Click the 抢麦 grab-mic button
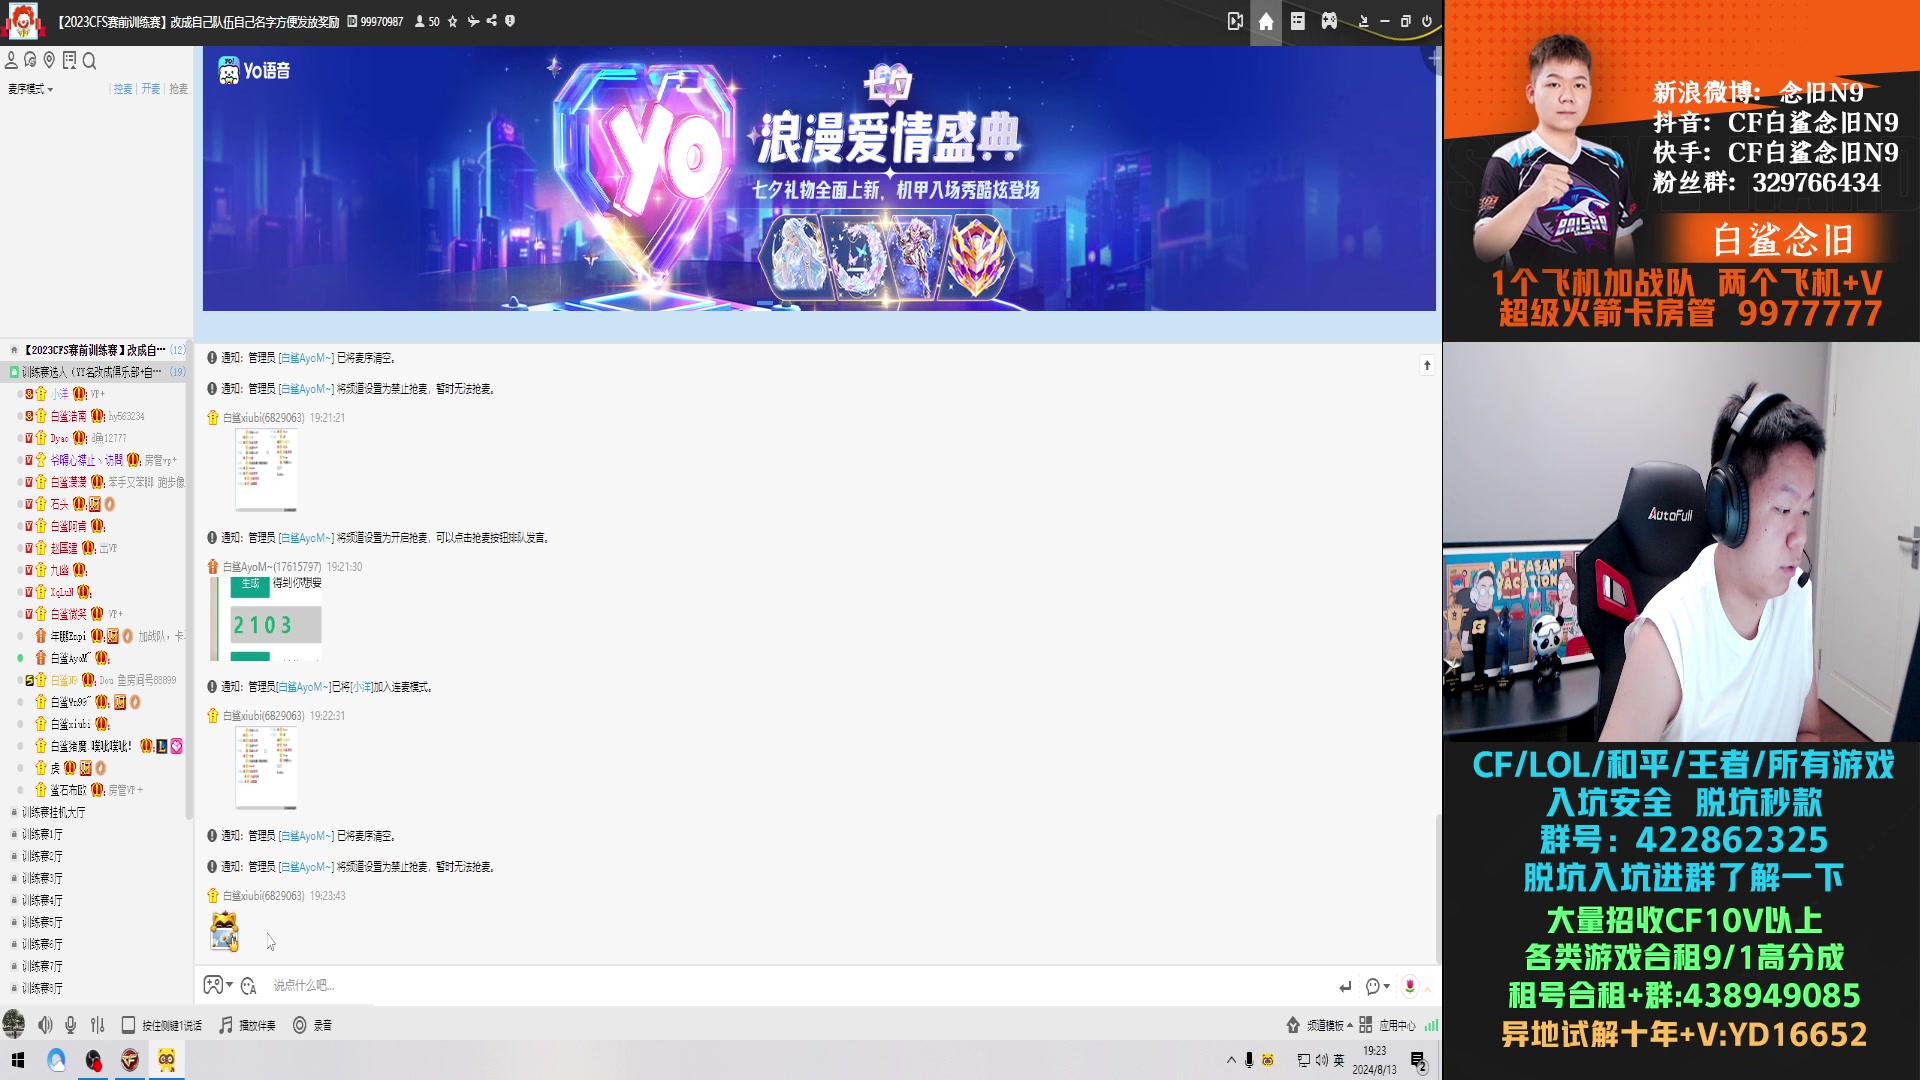This screenshot has height=1080, width=1920. point(177,89)
